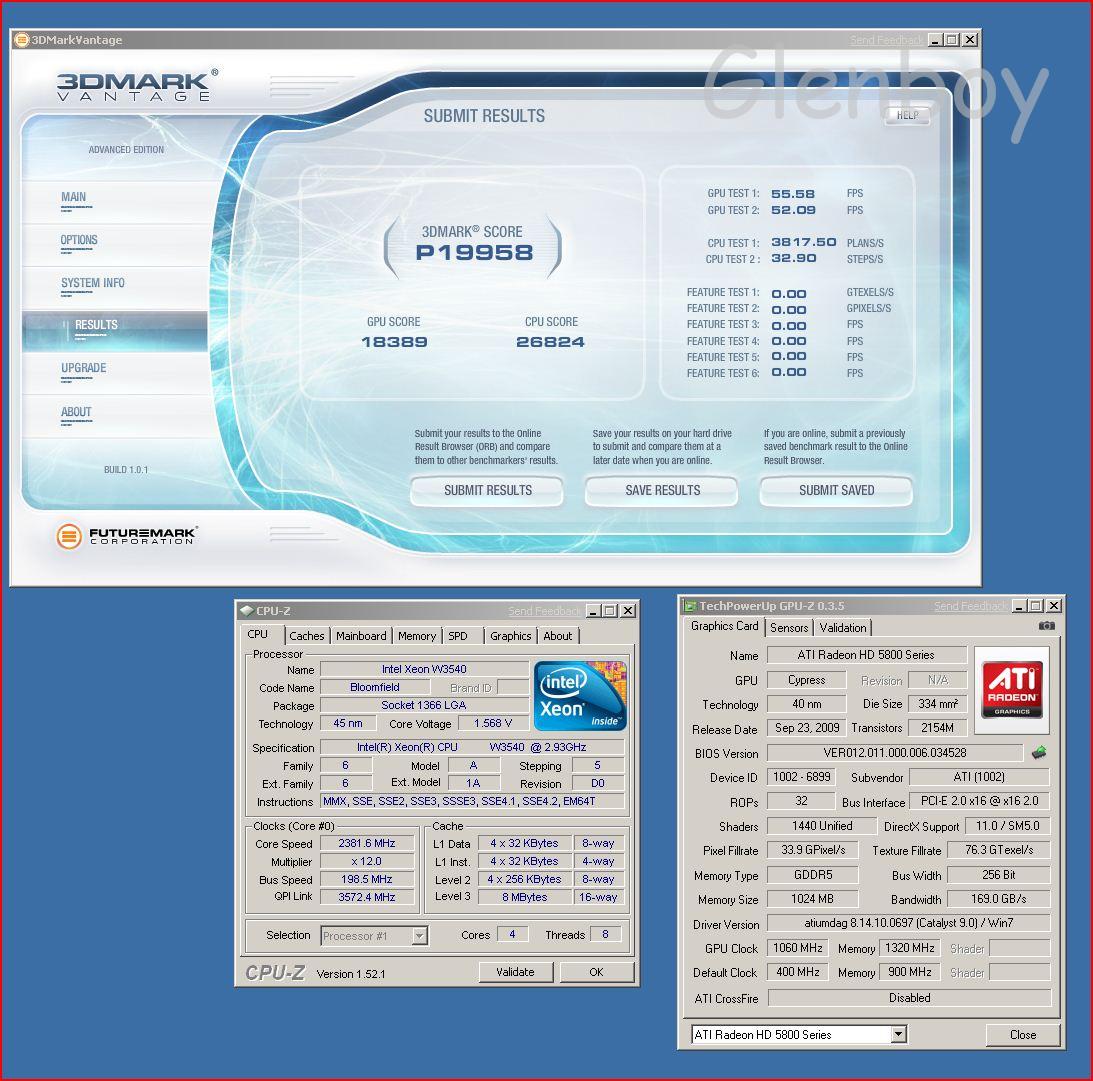1093x1081 pixels.
Task: Click the Help button in 3DMark
Action: pos(907,115)
